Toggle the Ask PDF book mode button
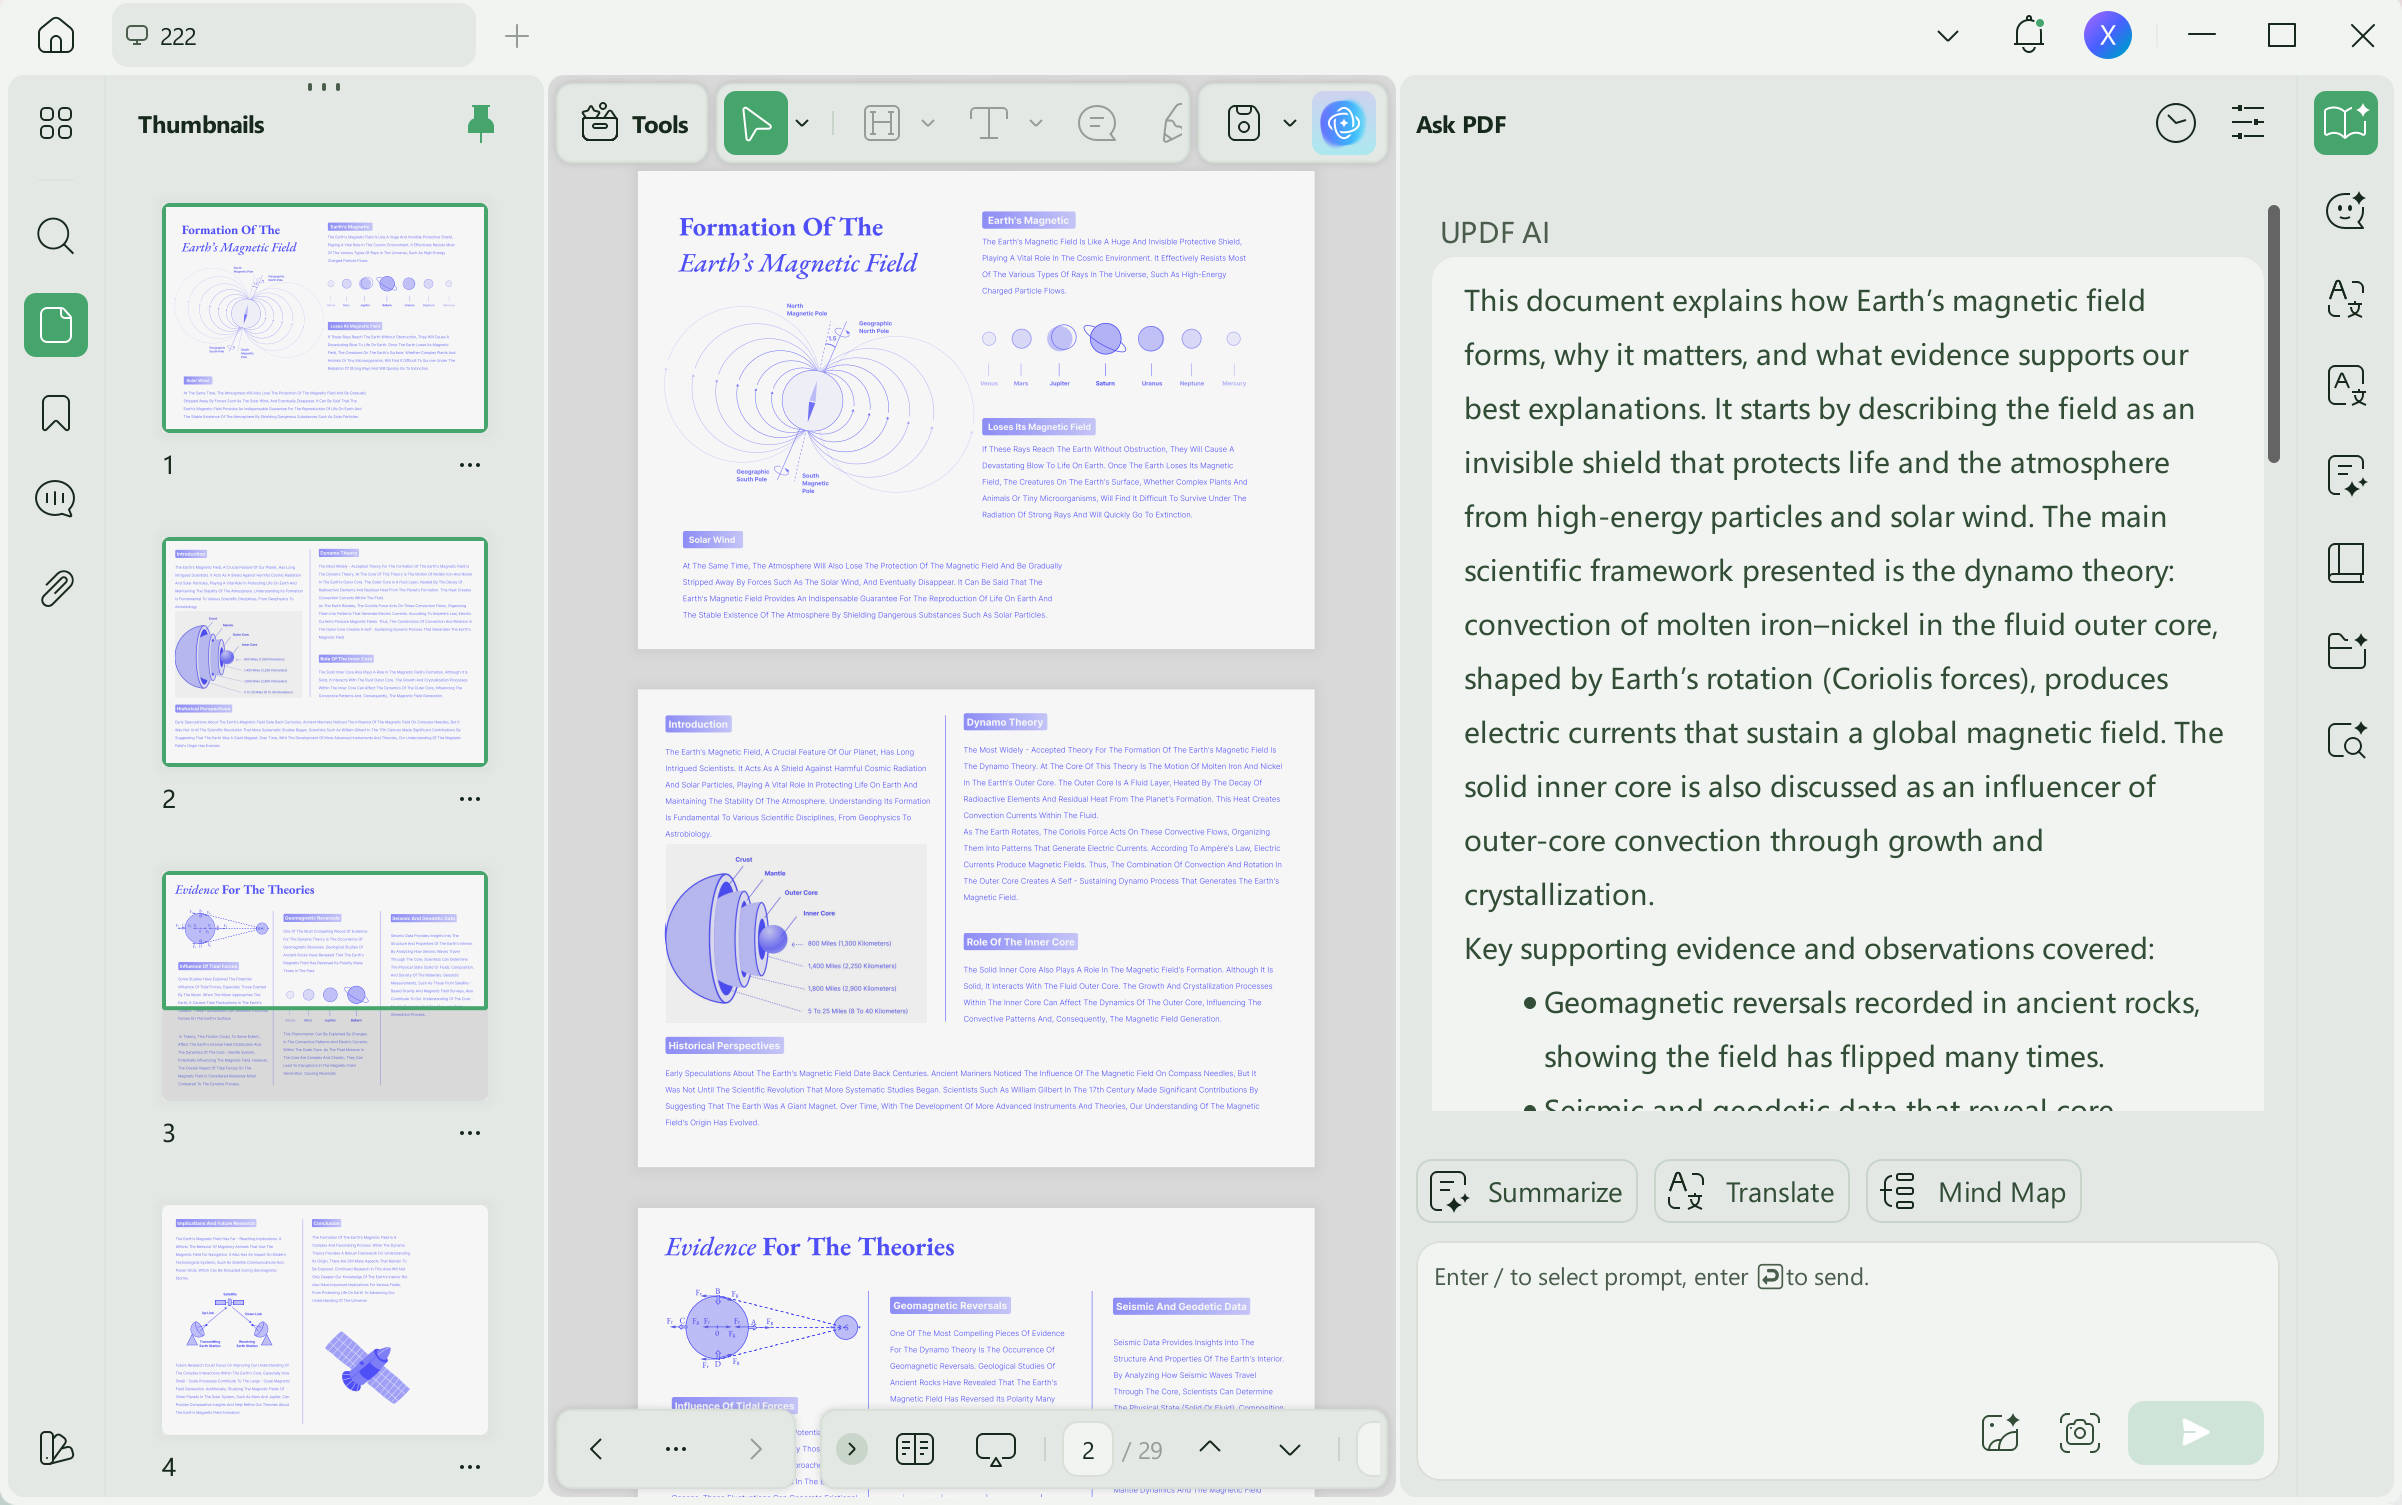 pyautogui.click(x=2345, y=123)
